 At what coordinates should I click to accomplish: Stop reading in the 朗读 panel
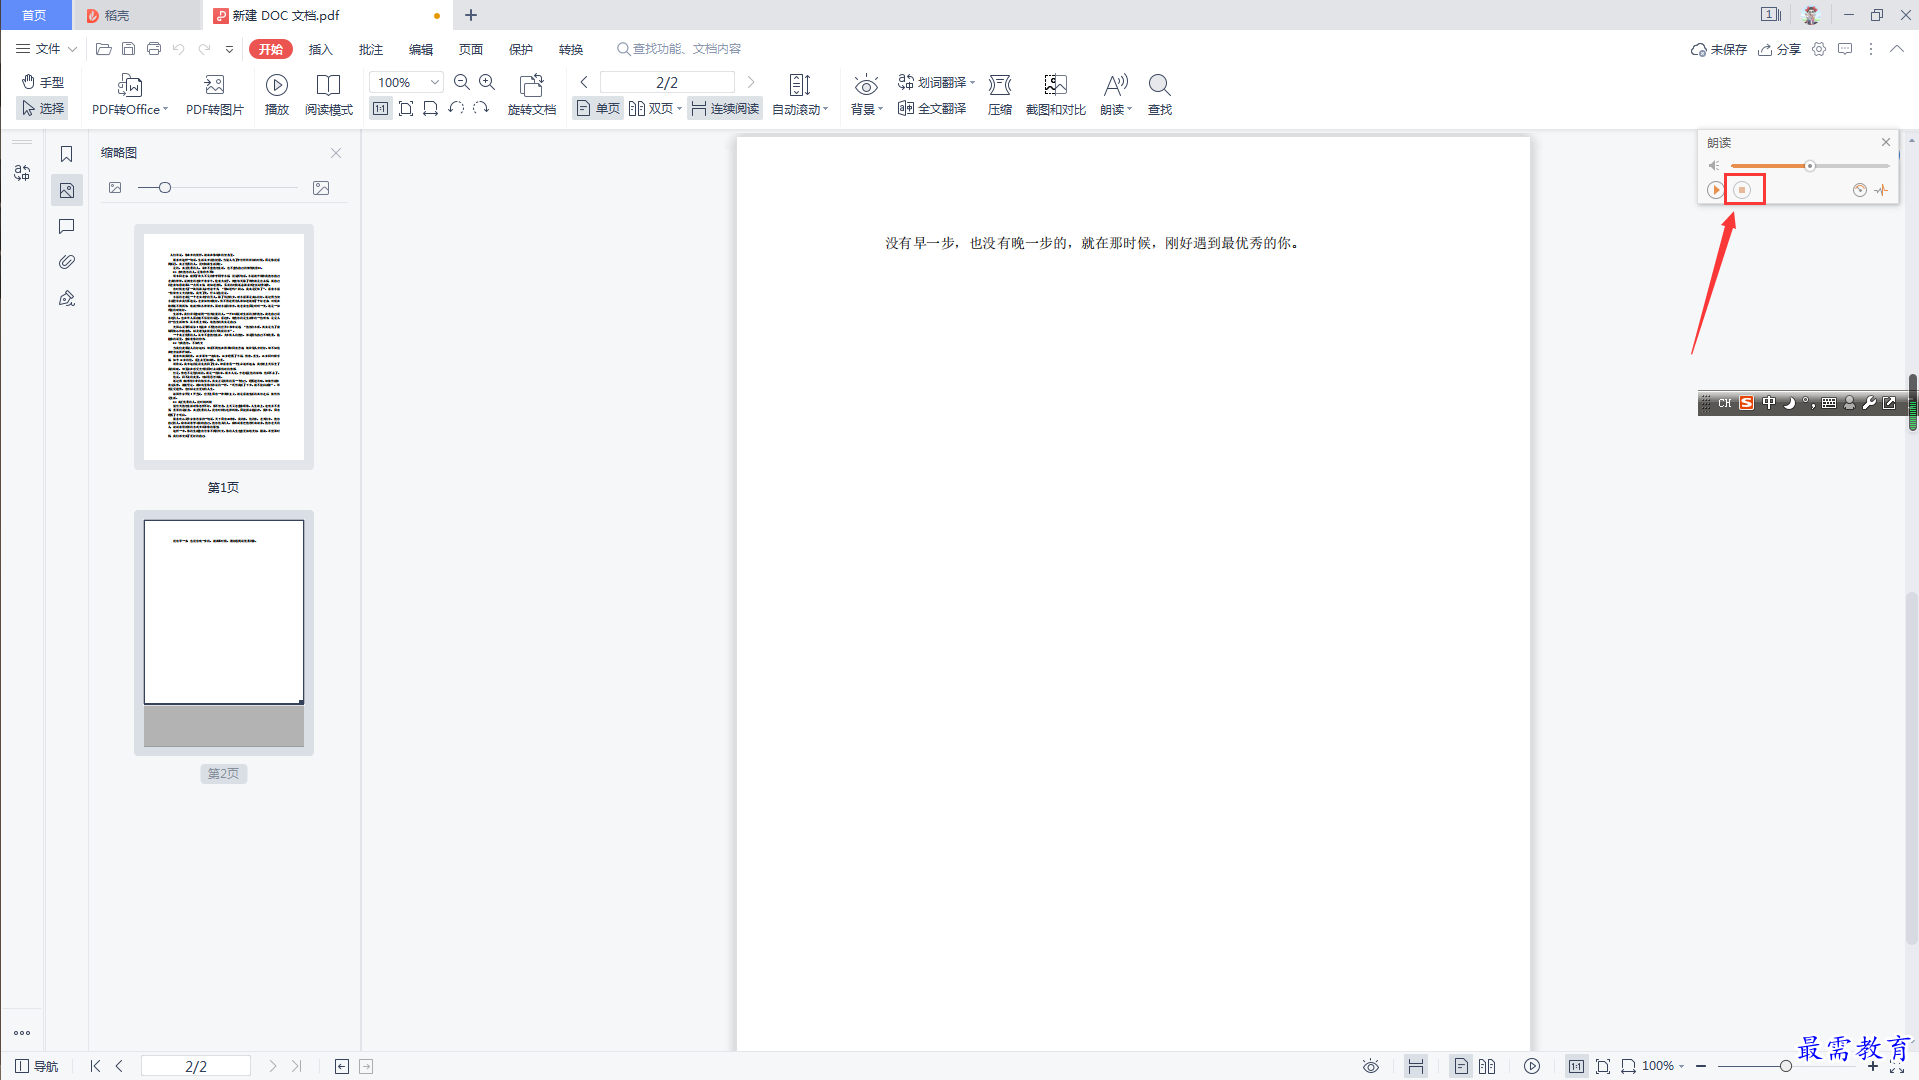(x=1742, y=190)
